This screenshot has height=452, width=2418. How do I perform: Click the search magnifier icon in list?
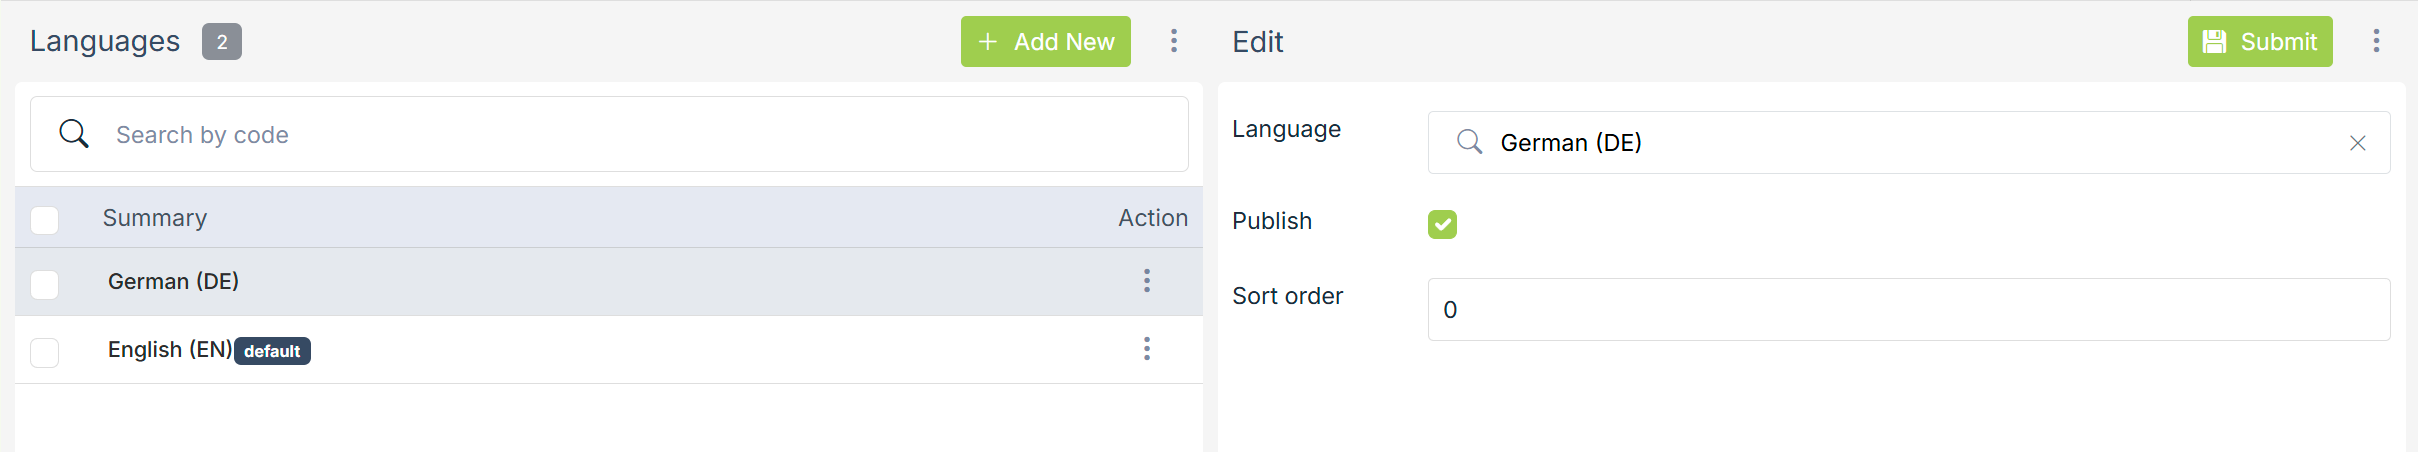click(74, 133)
